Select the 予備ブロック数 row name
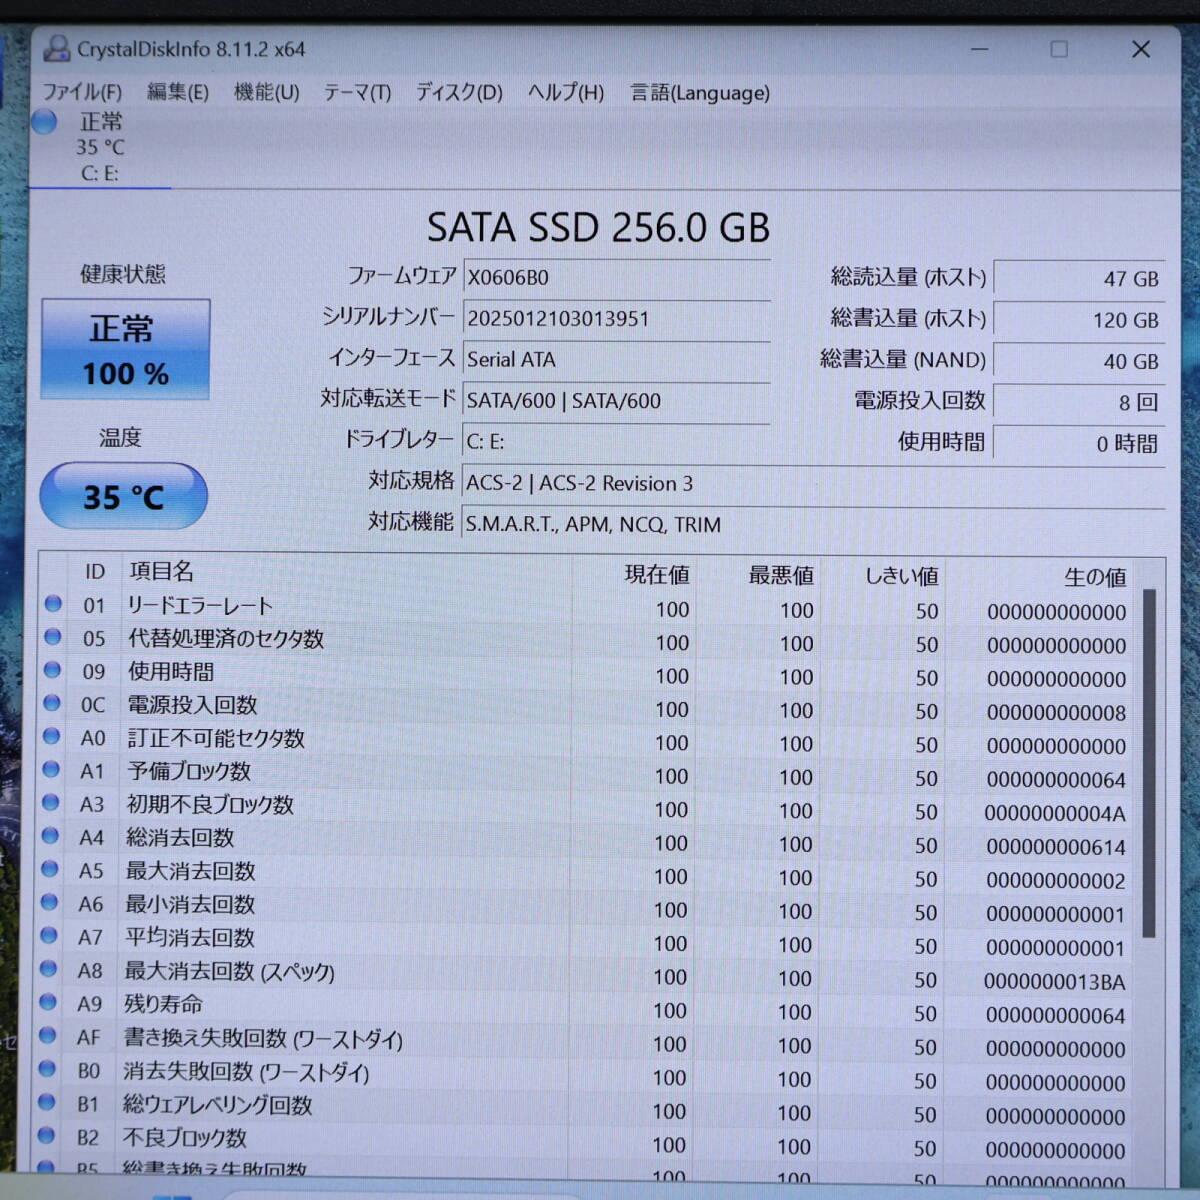This screenshot has width=1200, height=1200. (189, 771)
